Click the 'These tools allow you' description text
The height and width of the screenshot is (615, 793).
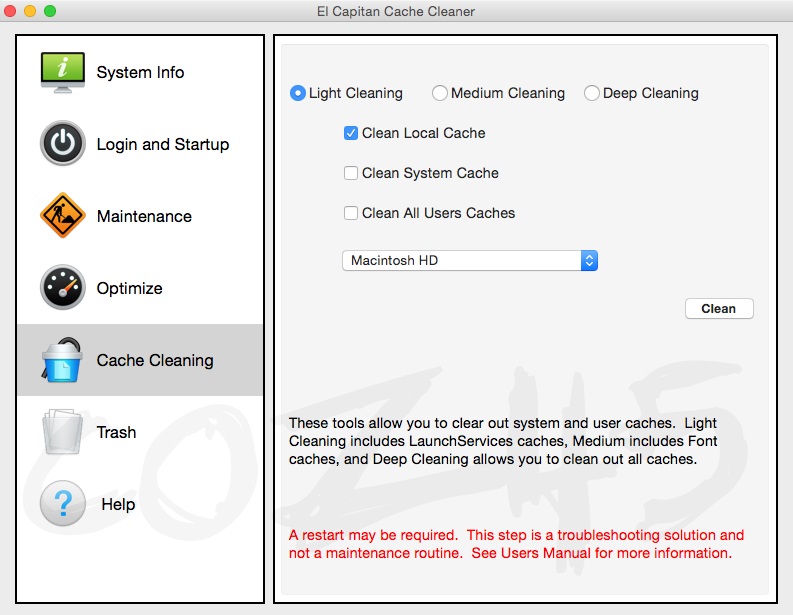point(503,441)
